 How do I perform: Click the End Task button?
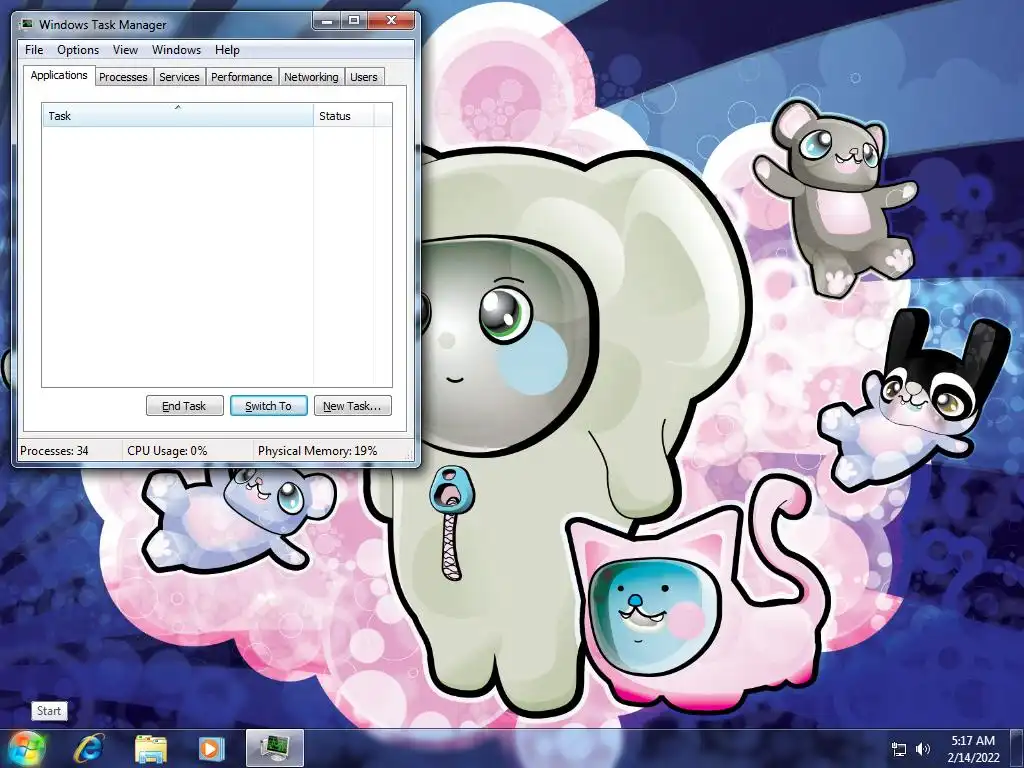coord(184,406)
